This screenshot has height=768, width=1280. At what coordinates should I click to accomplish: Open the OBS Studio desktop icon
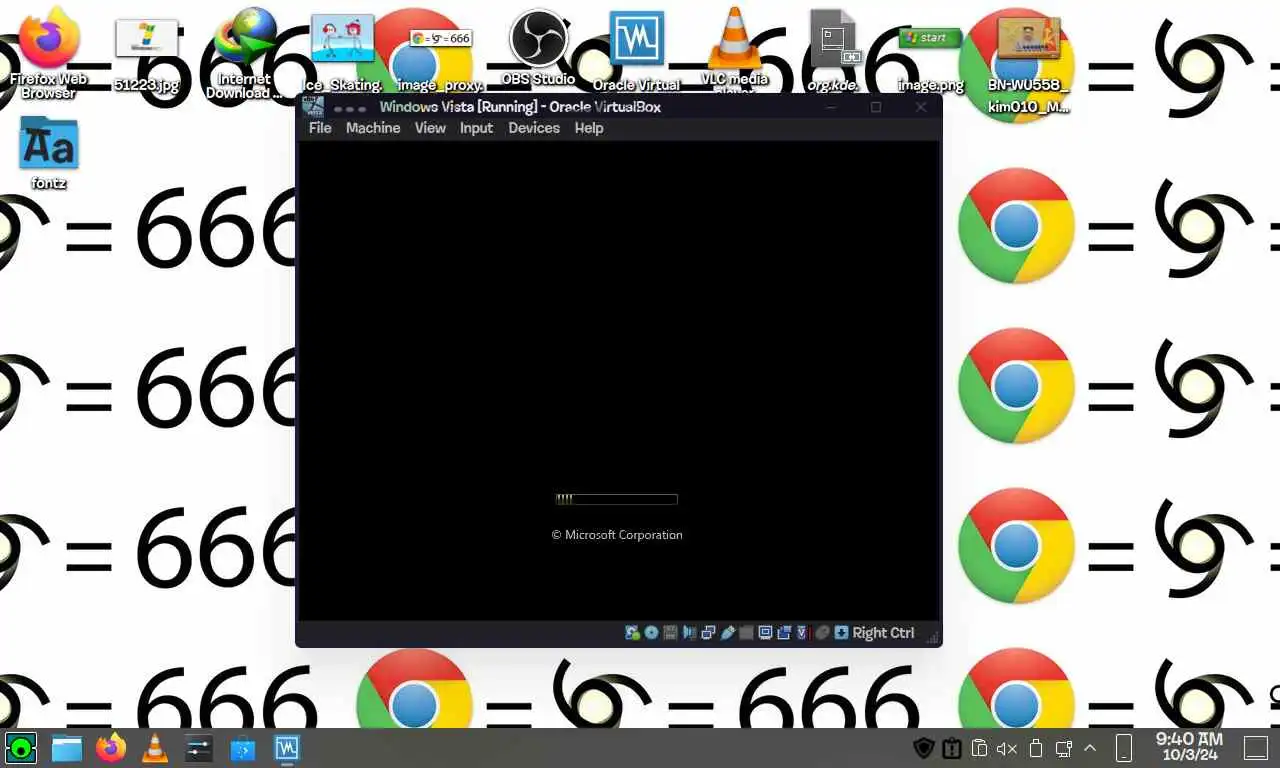coord(538,48)
